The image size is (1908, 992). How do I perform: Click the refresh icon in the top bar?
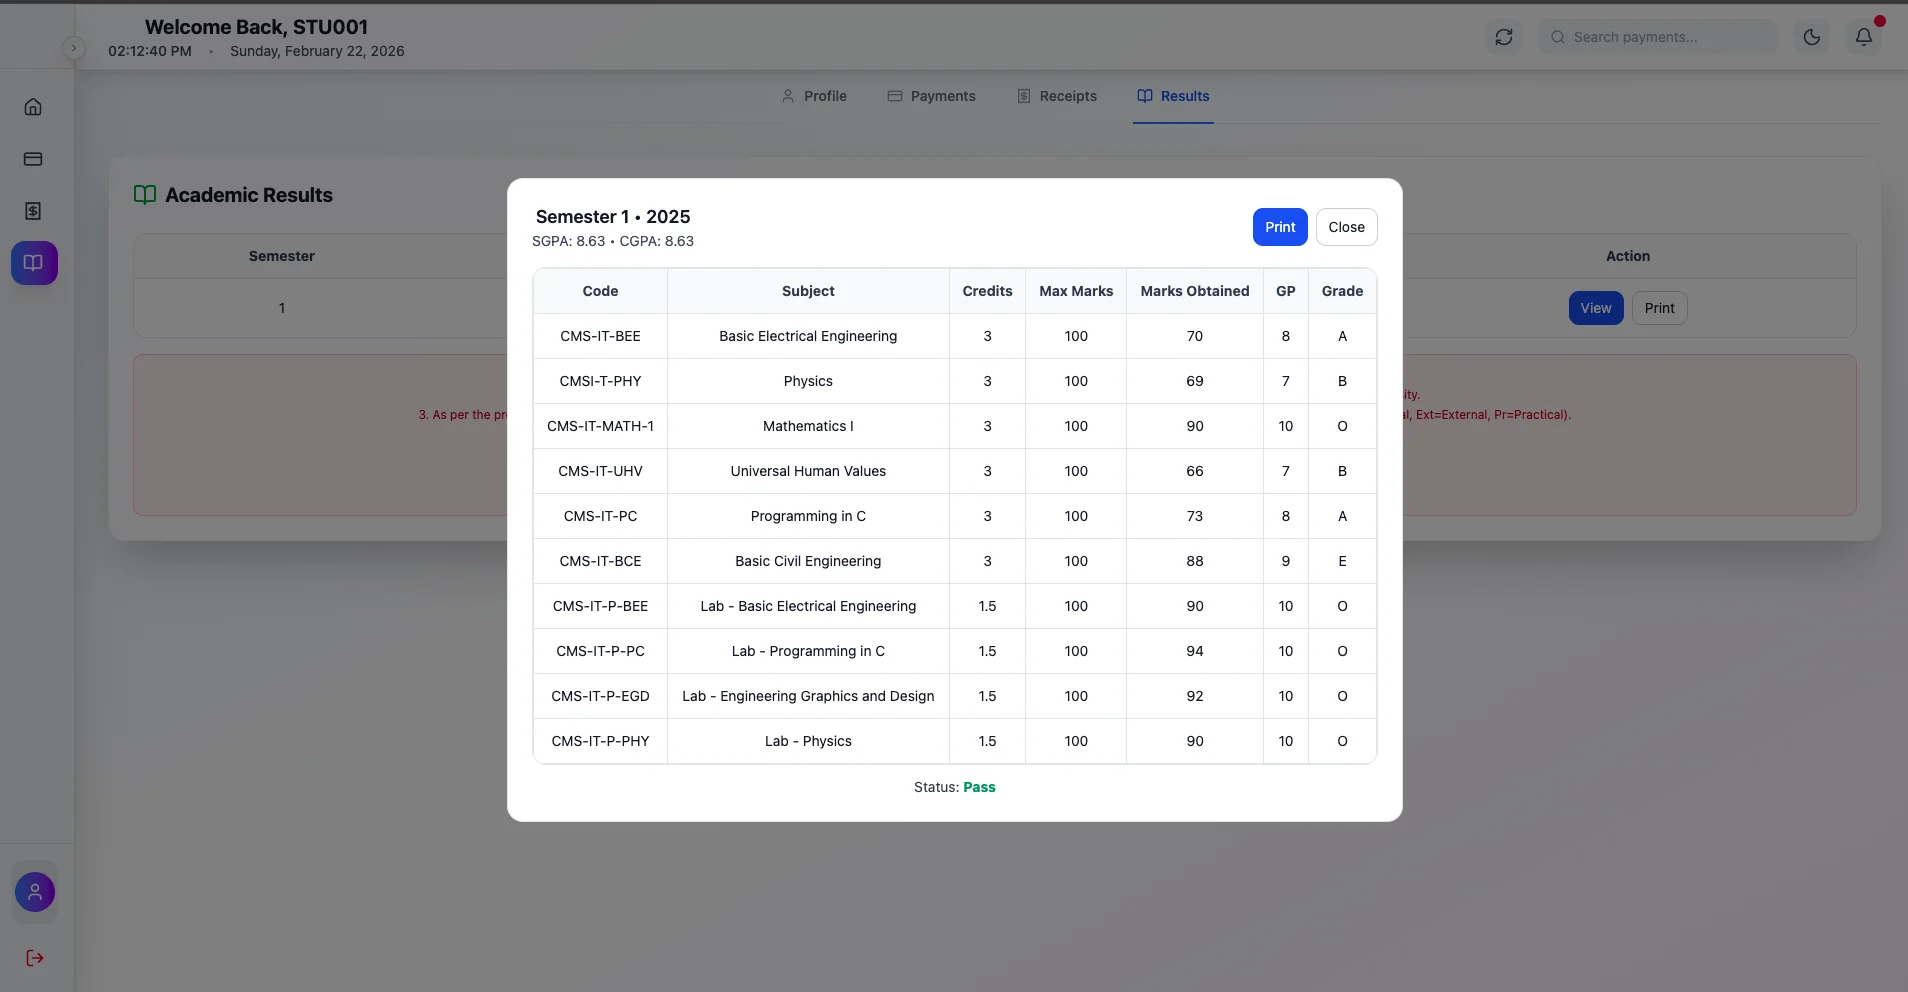(1503, 37)
